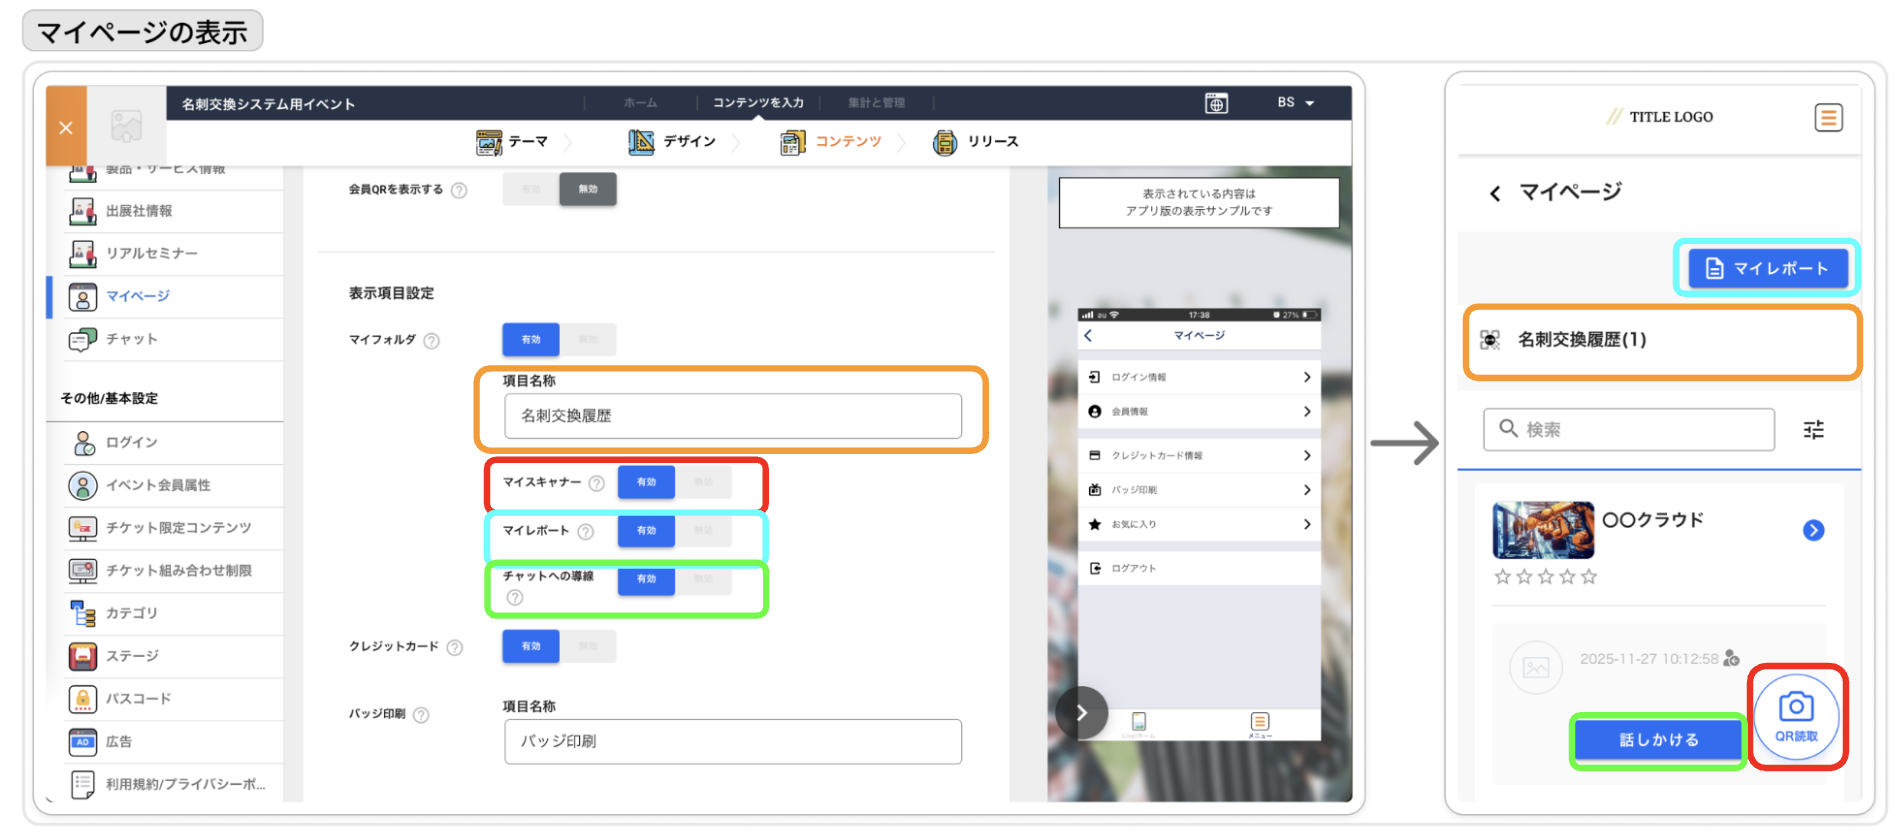This screenshot has width=1900, height=836.
Task: Enable チャットへの導線 toggle
Action: pyautogui.click(x=646, y=579)
